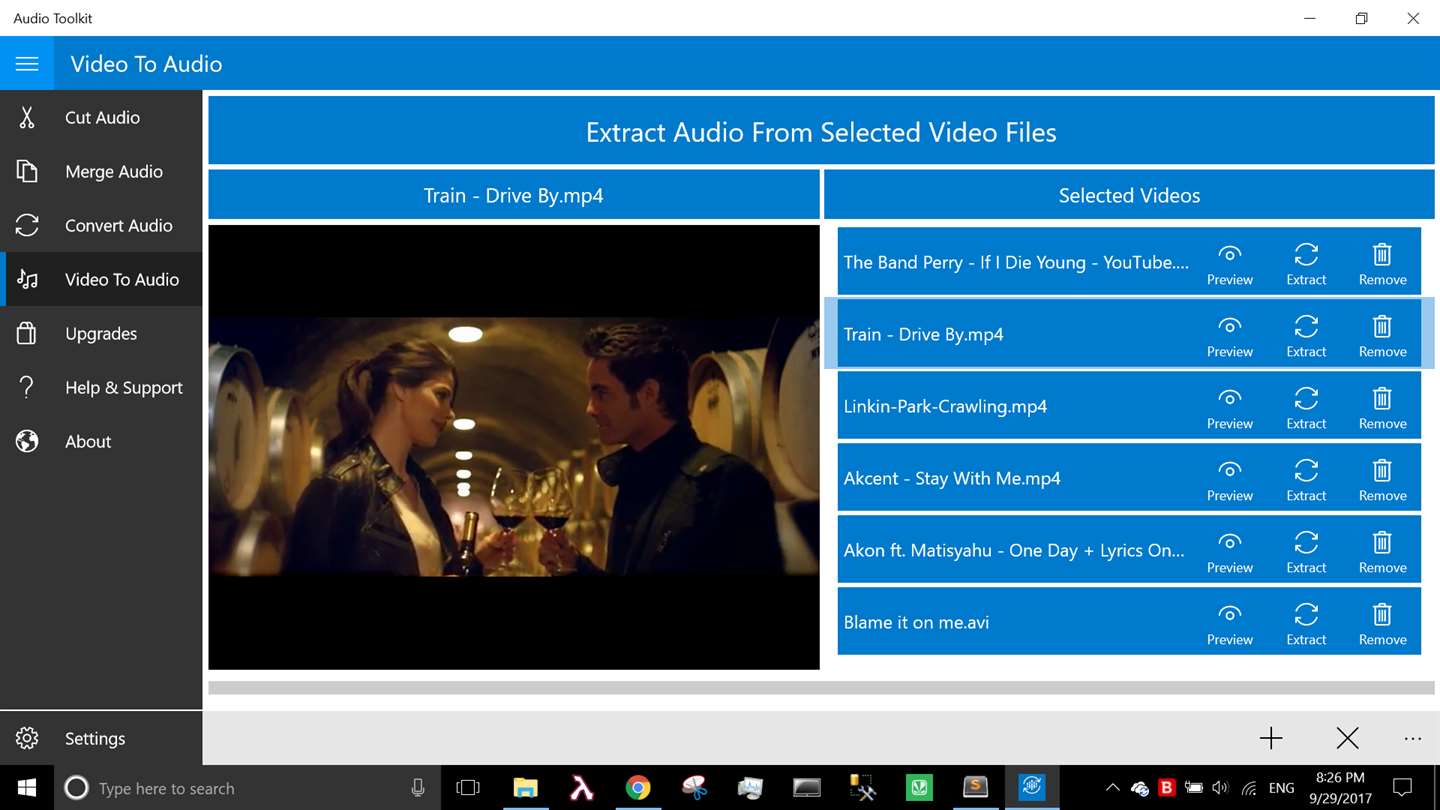Click the extraction progress bar

(x=821, y=688)
